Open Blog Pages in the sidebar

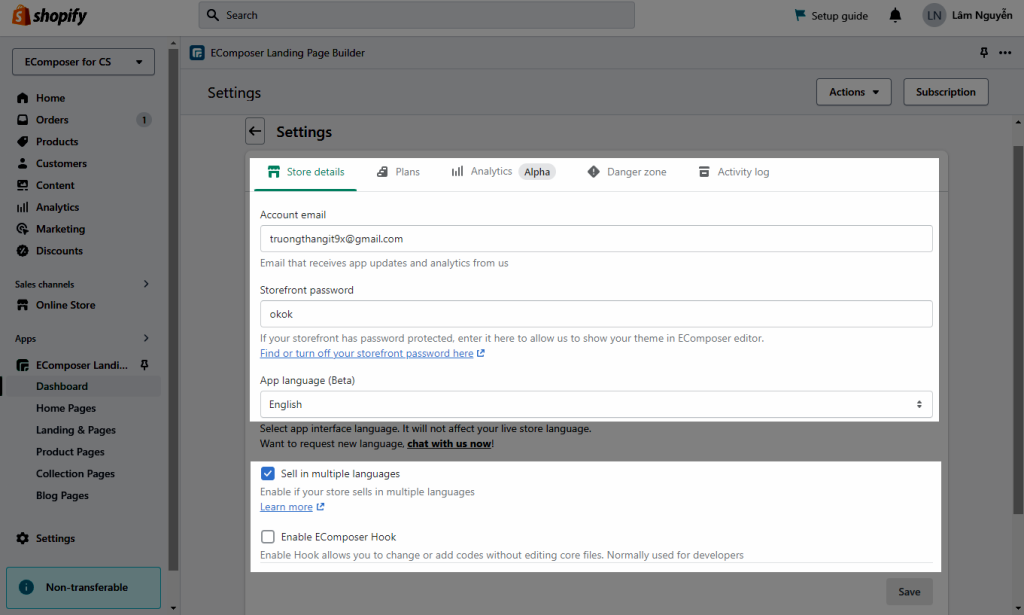62,496
